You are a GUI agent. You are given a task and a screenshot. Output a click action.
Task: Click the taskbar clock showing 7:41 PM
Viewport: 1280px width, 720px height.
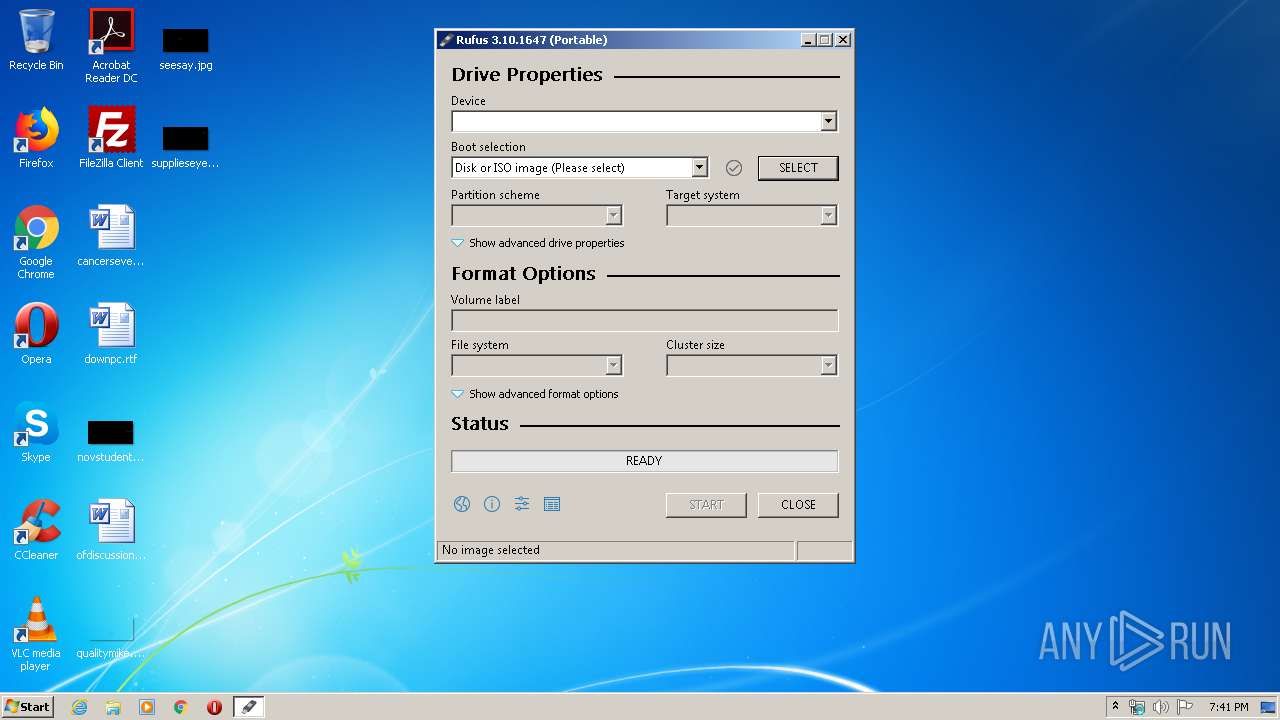tap(1228, 707)
